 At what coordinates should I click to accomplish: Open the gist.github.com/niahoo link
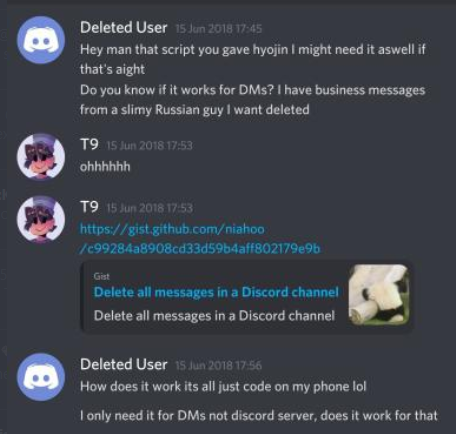(x=200, y=239)
